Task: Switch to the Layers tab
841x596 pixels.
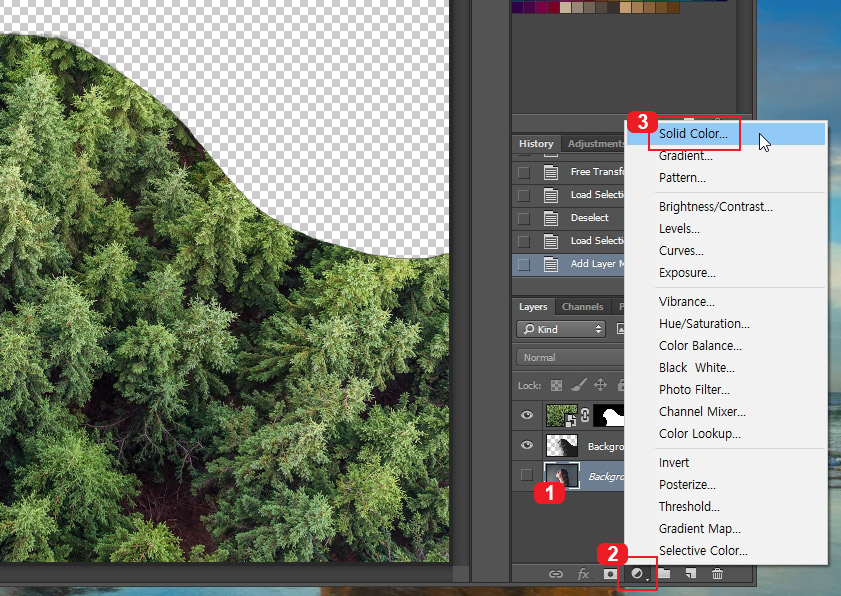Action: (x=533, y=306)
